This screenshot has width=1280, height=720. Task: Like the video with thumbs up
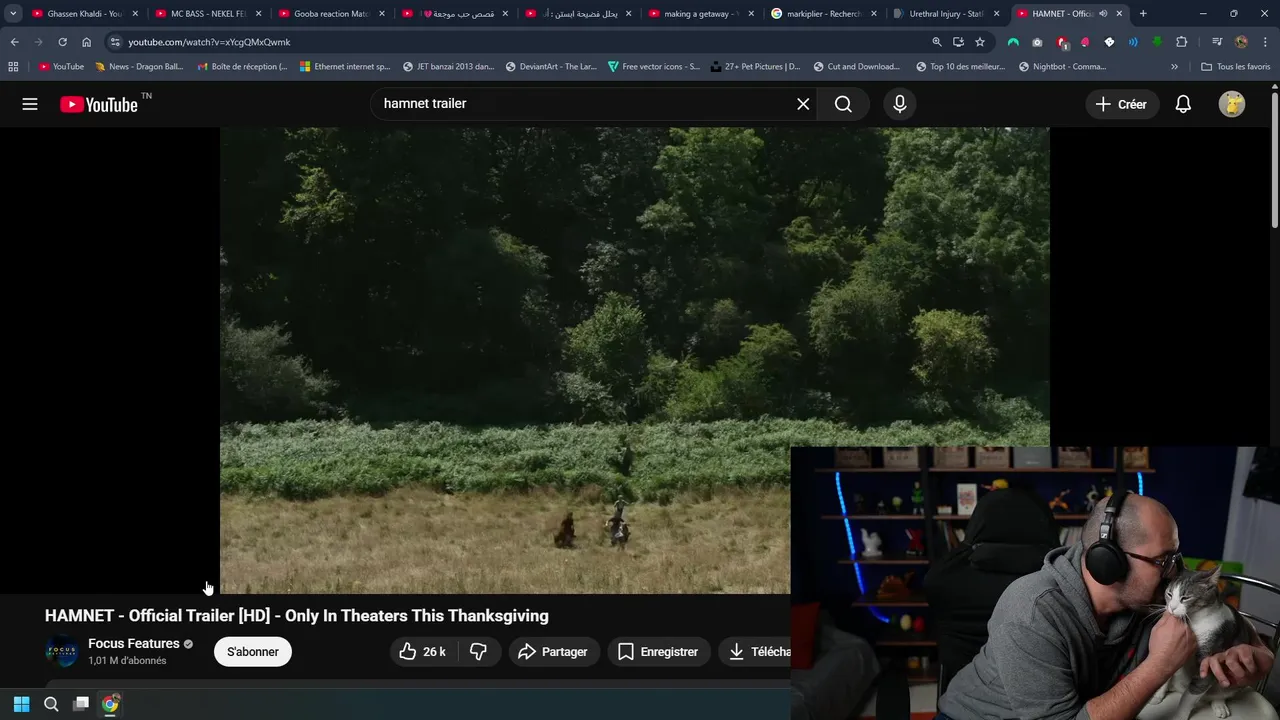(x=422, y=652)
